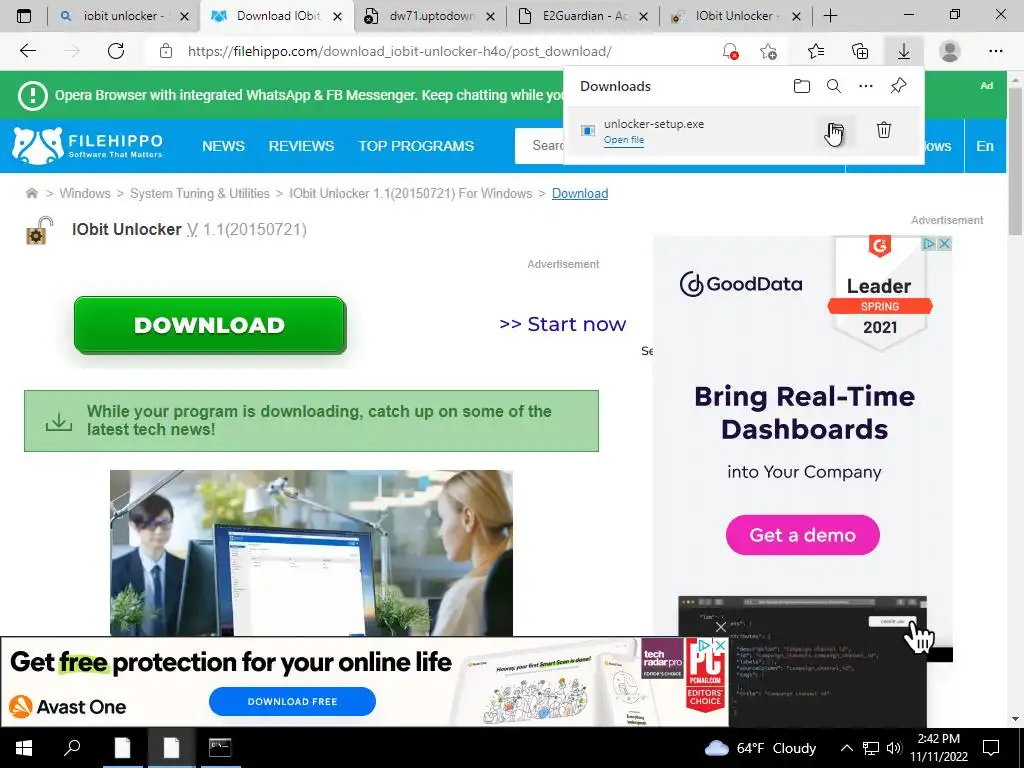
Task: Open the office tech news image
Action: pyautogui.click(x=312, y=553)
